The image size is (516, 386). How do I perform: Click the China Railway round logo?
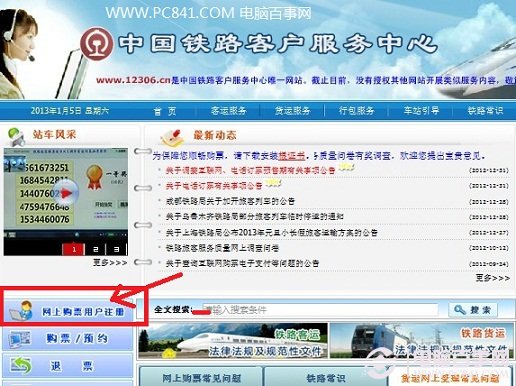point(97,44)
